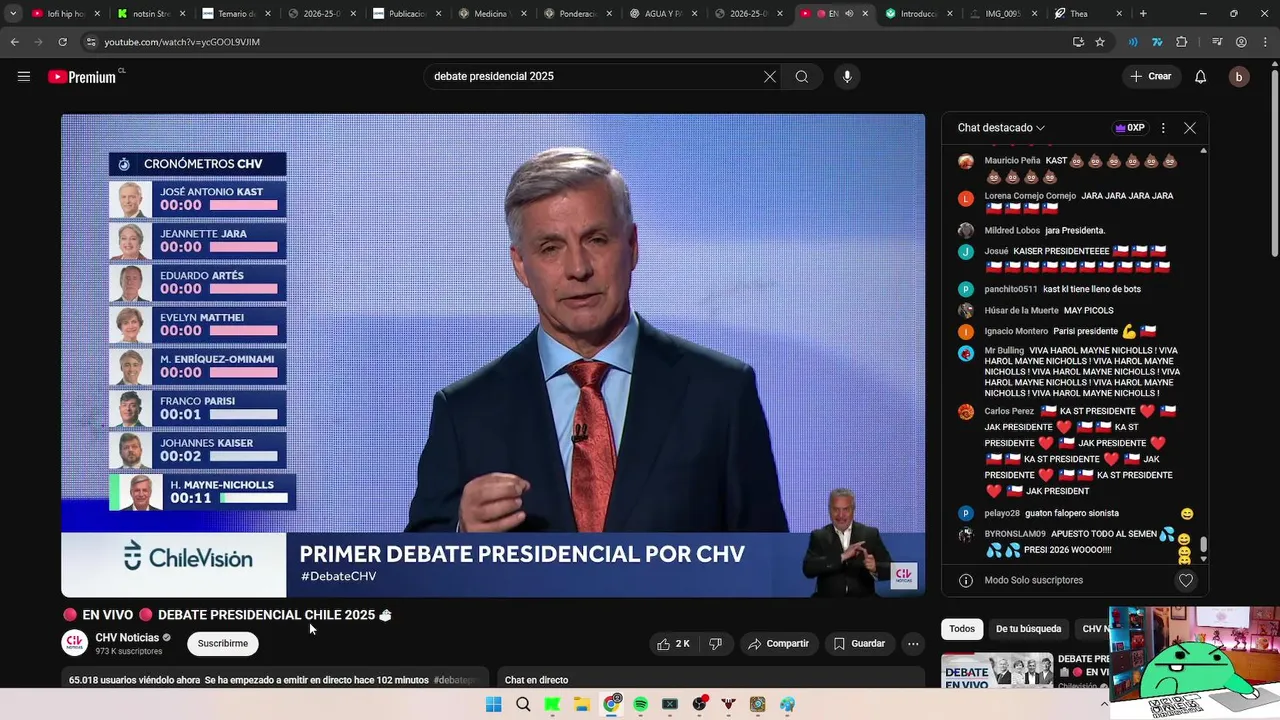Image resolution: width=1280 pixels, height=720 pixels.
Task: Dislike the video with thumbs down
Action: 715,644
